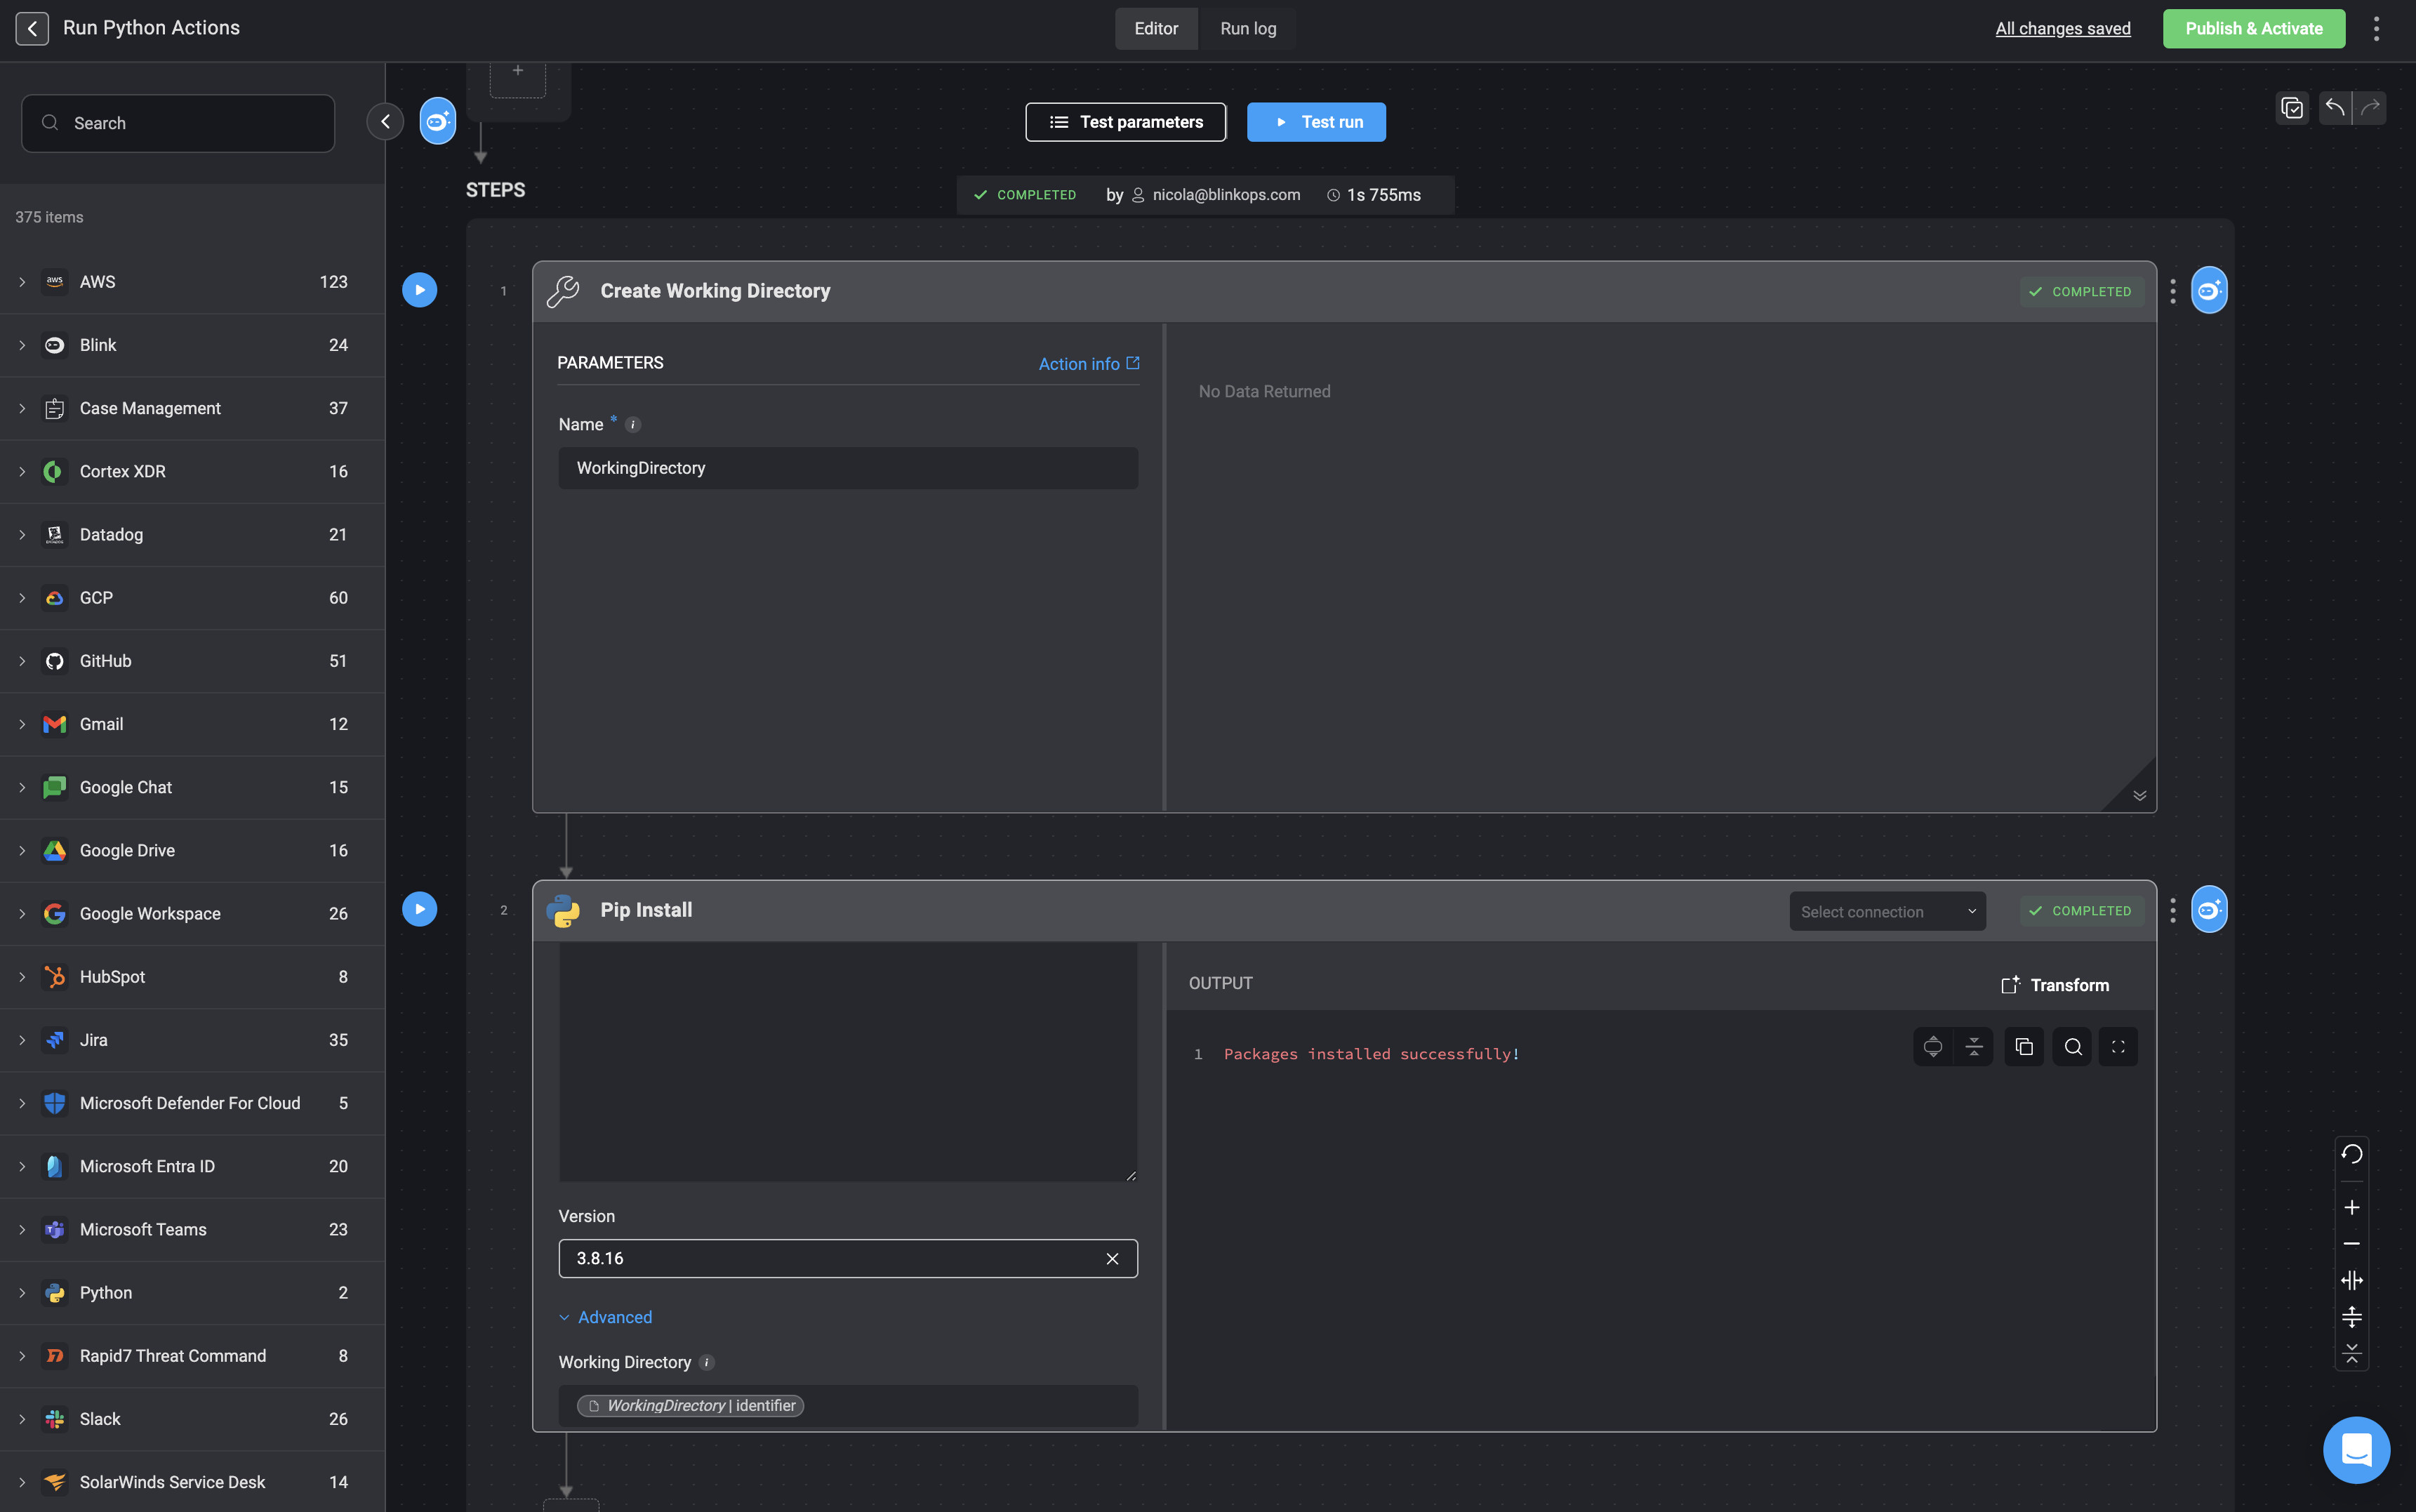Open the Cortex XDR category row
This screenshot has height=1512, width=2416.
point(192,471)
